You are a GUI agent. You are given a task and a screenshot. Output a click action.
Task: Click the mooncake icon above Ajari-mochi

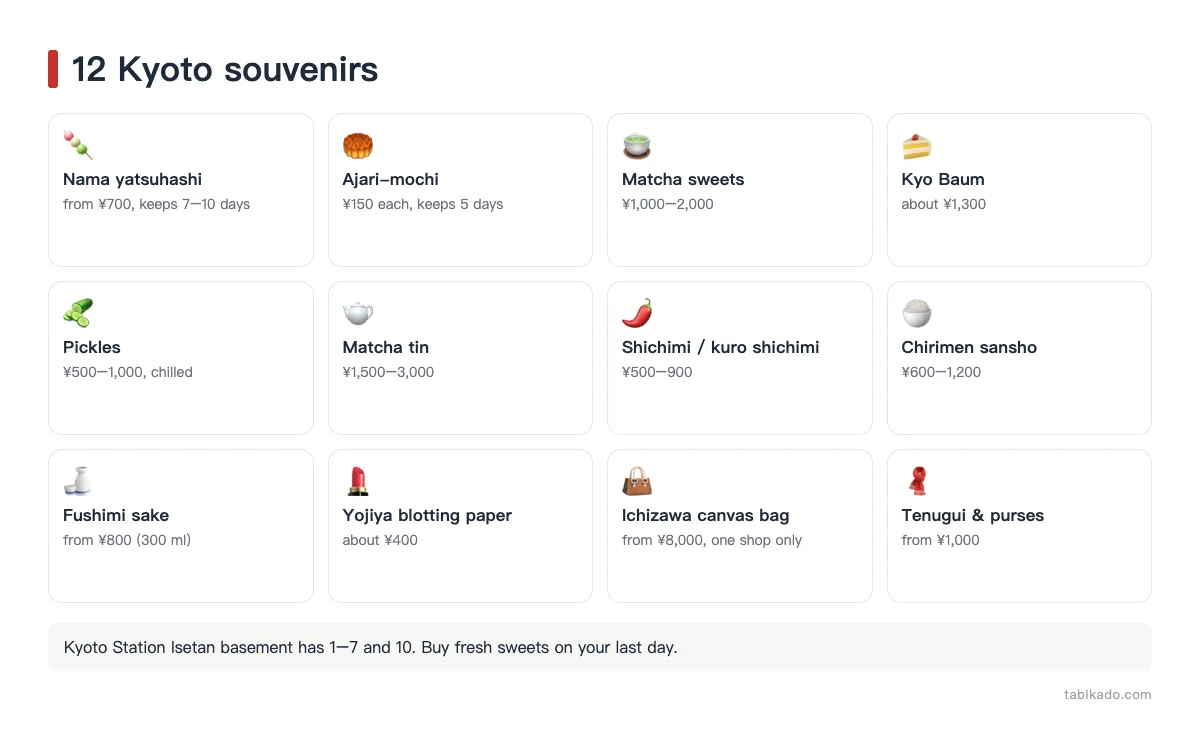pyautogui.click(x=358, y=146)
